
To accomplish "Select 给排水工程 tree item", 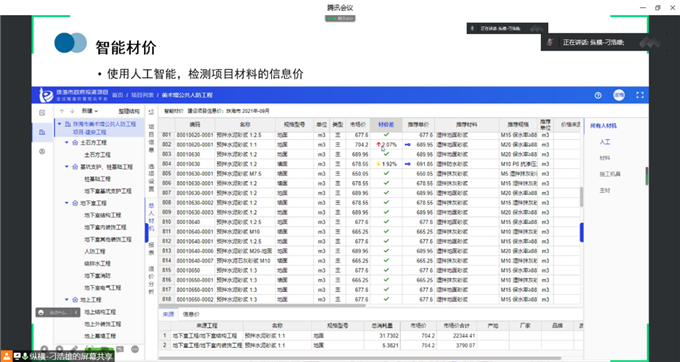I will pos(98,264).
